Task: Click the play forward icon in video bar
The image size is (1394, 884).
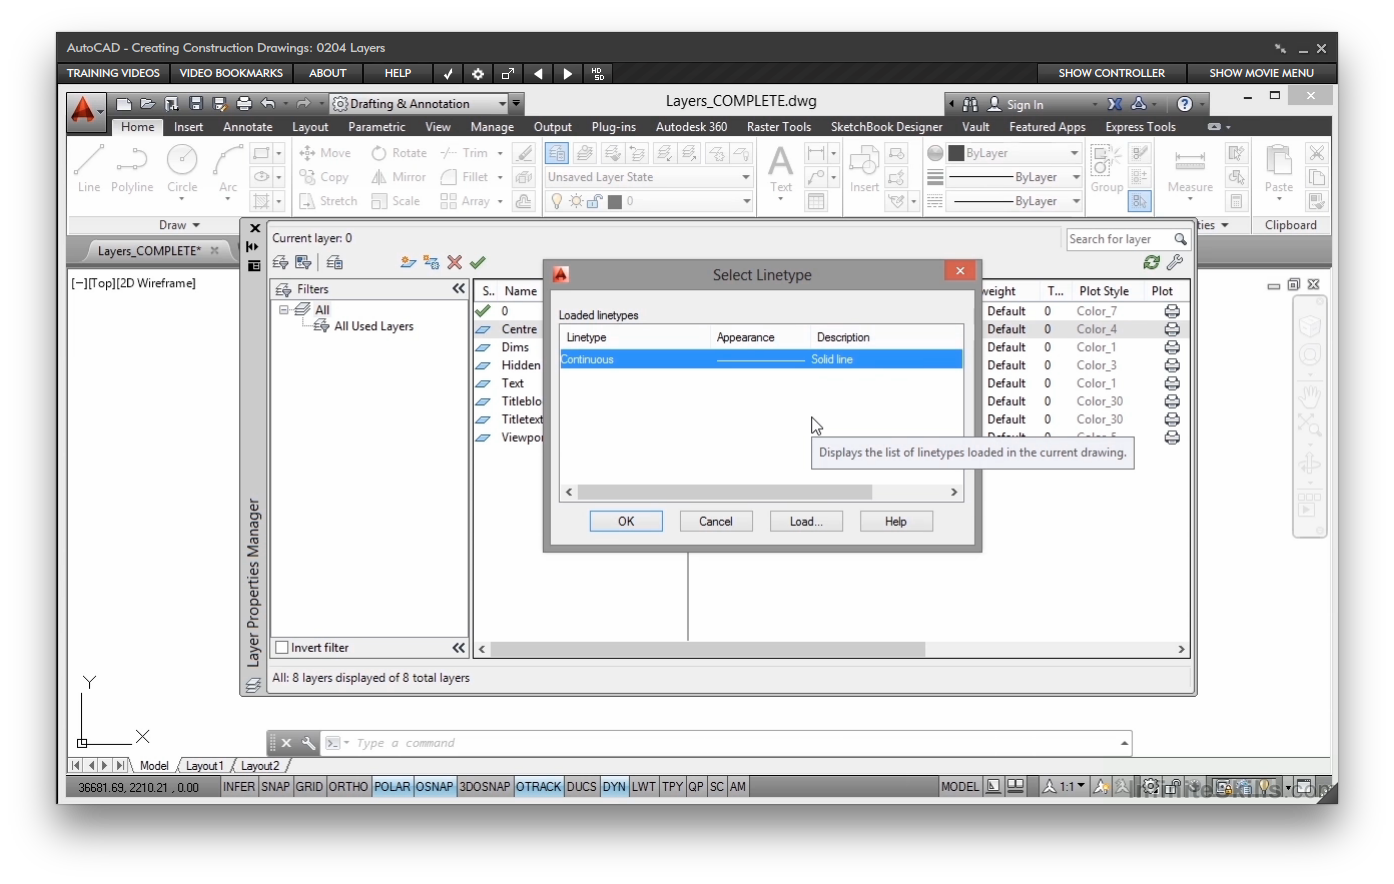Action: (x=568, y=73)
